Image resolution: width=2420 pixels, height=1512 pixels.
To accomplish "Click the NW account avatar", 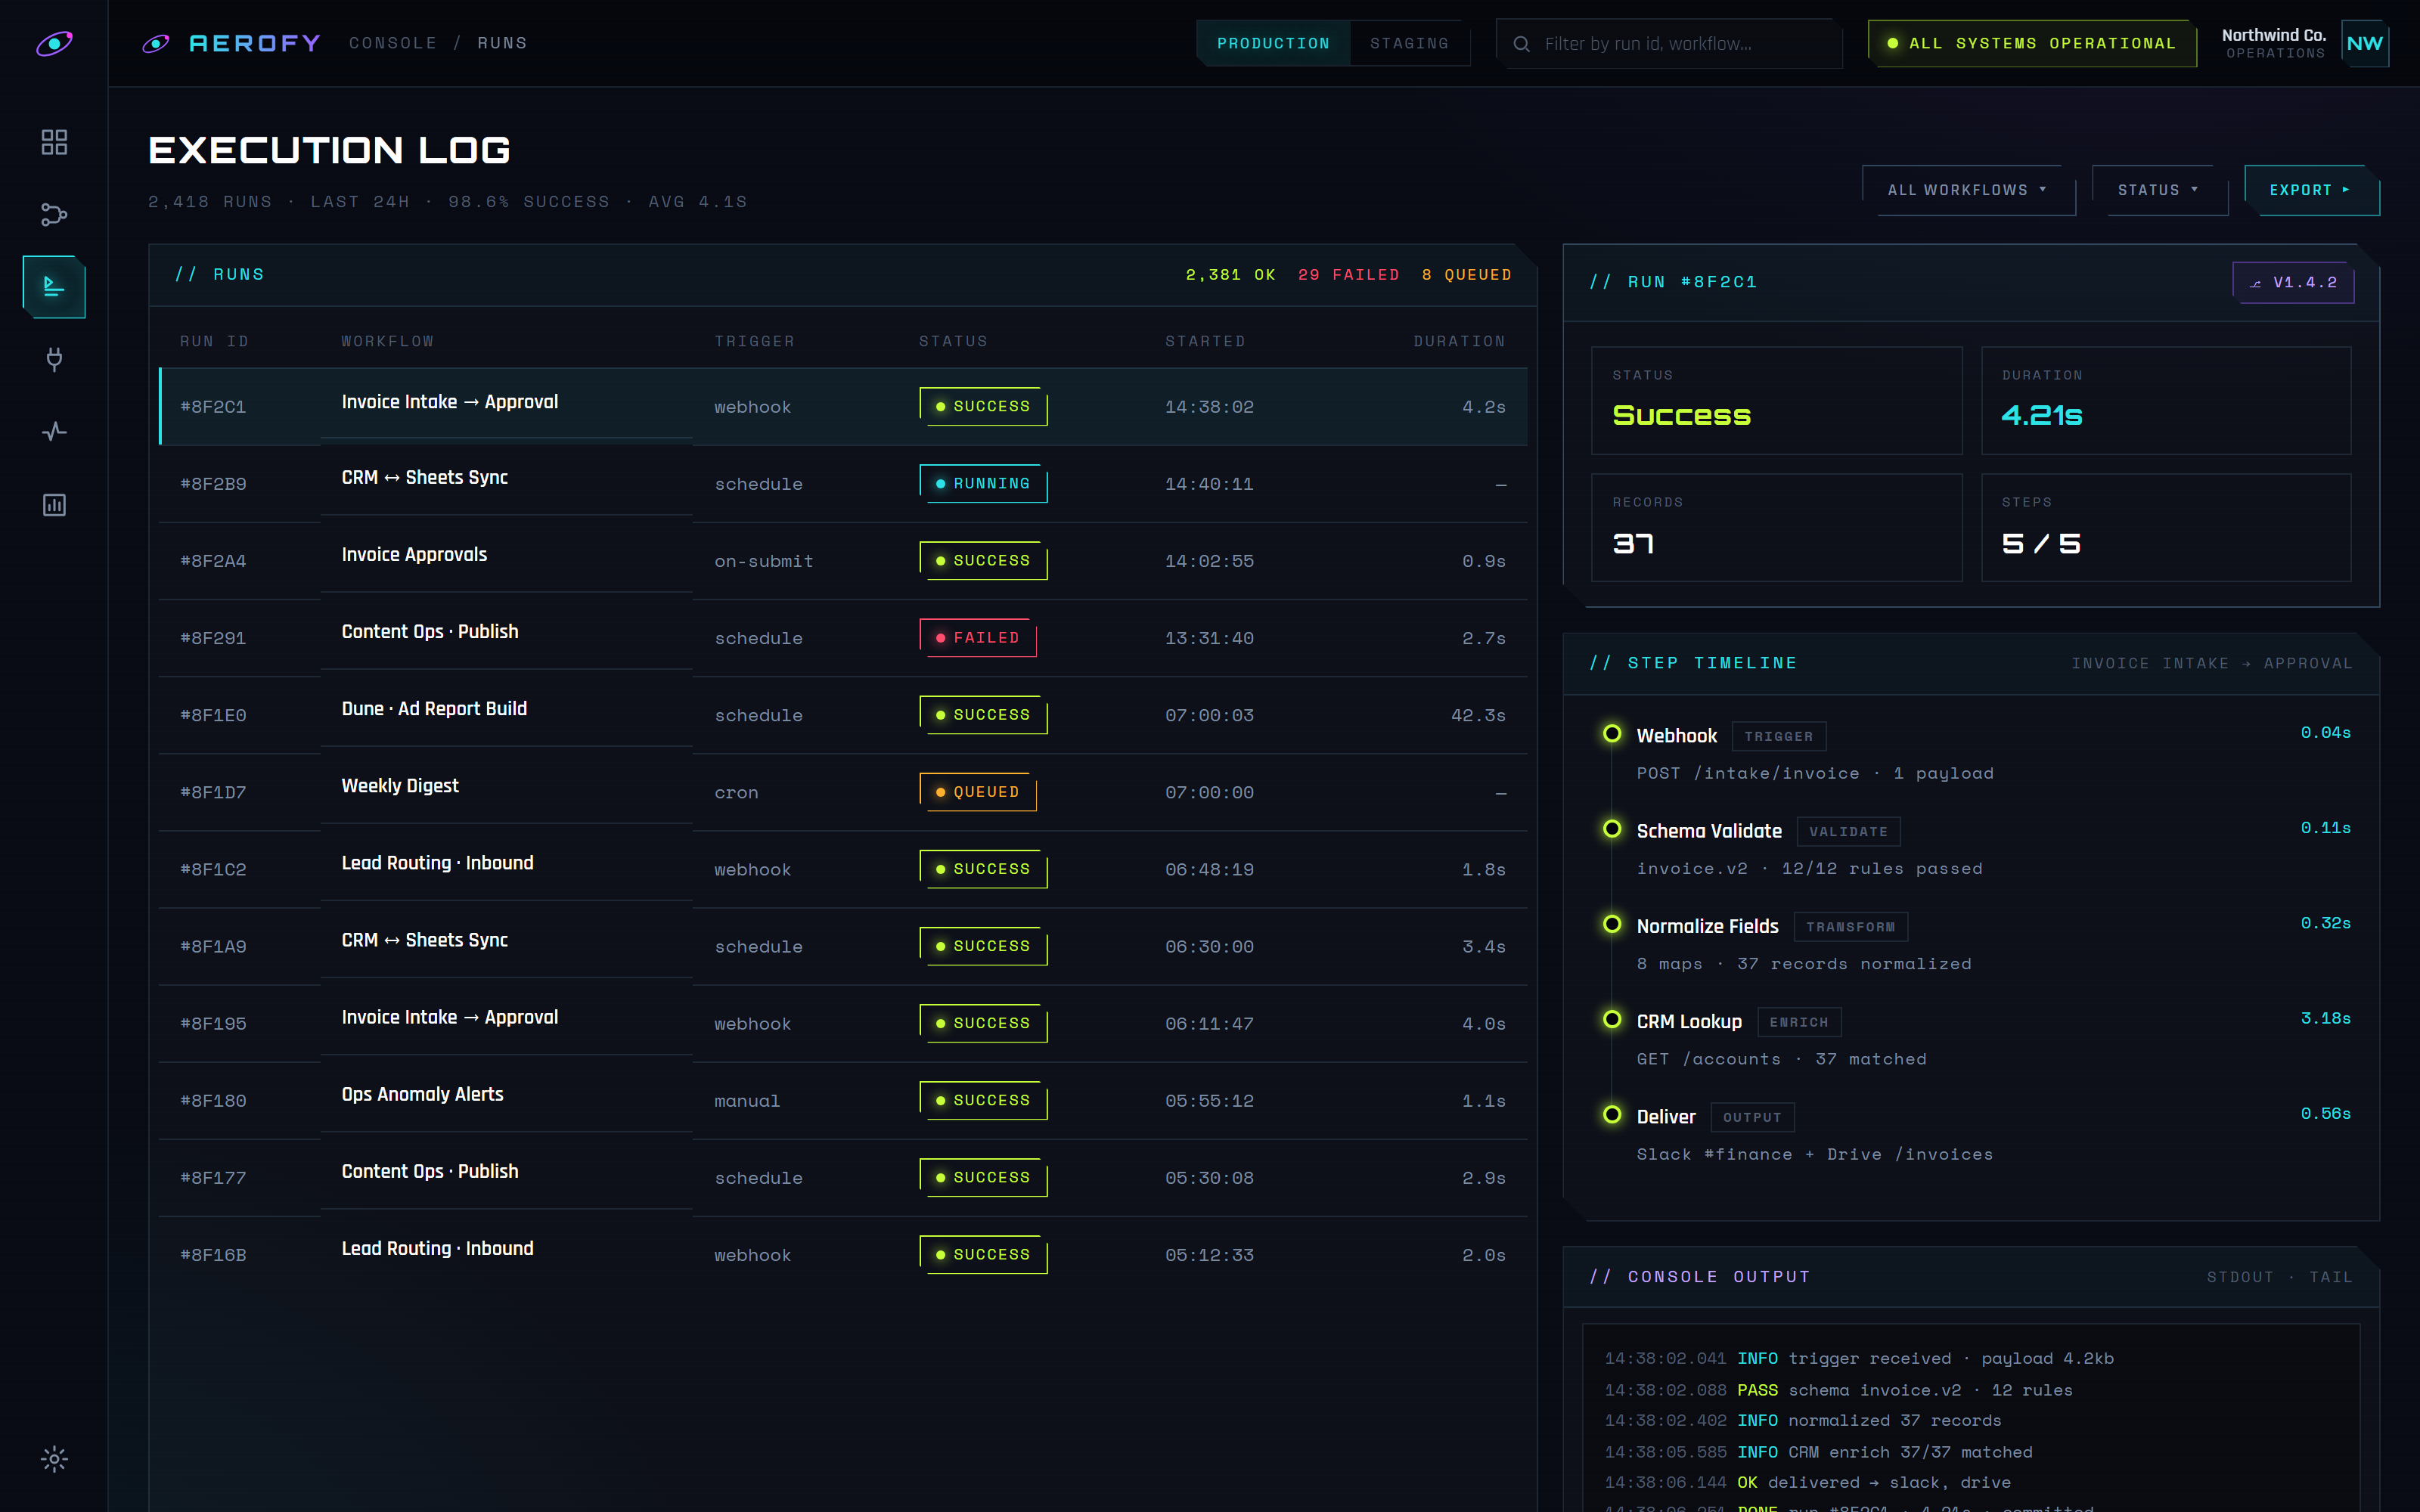I will click(x=2365, y=43).
